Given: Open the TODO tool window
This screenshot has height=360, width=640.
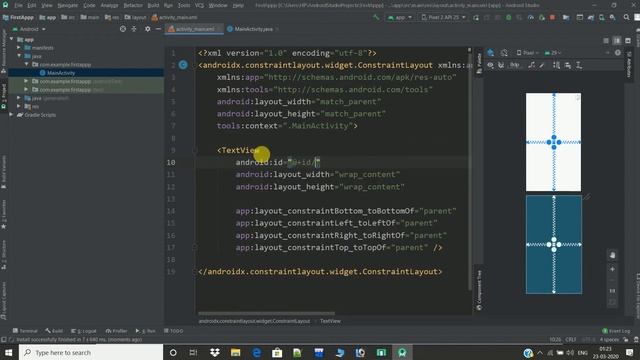Looking at the screenshot, I should pos(174,331).
